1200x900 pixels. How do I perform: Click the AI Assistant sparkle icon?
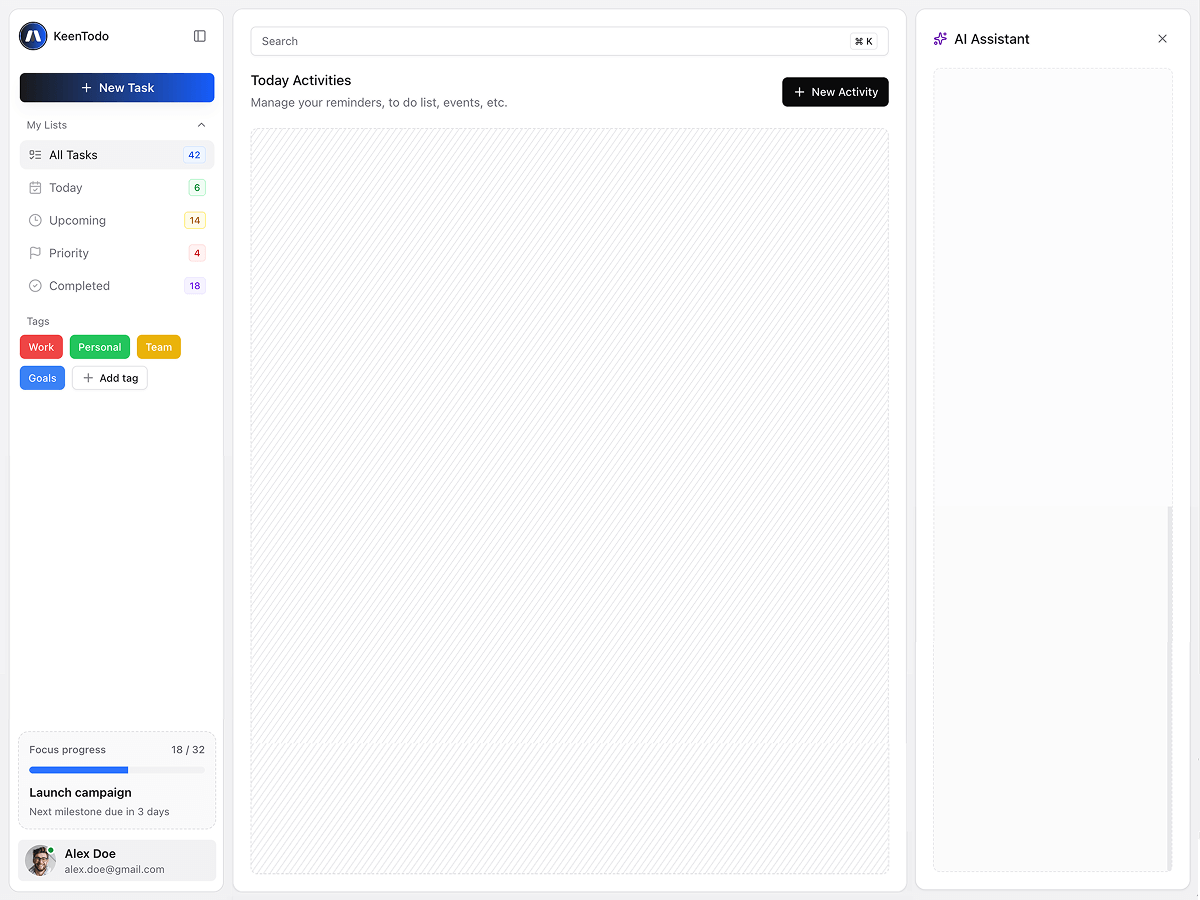point(940,39)
